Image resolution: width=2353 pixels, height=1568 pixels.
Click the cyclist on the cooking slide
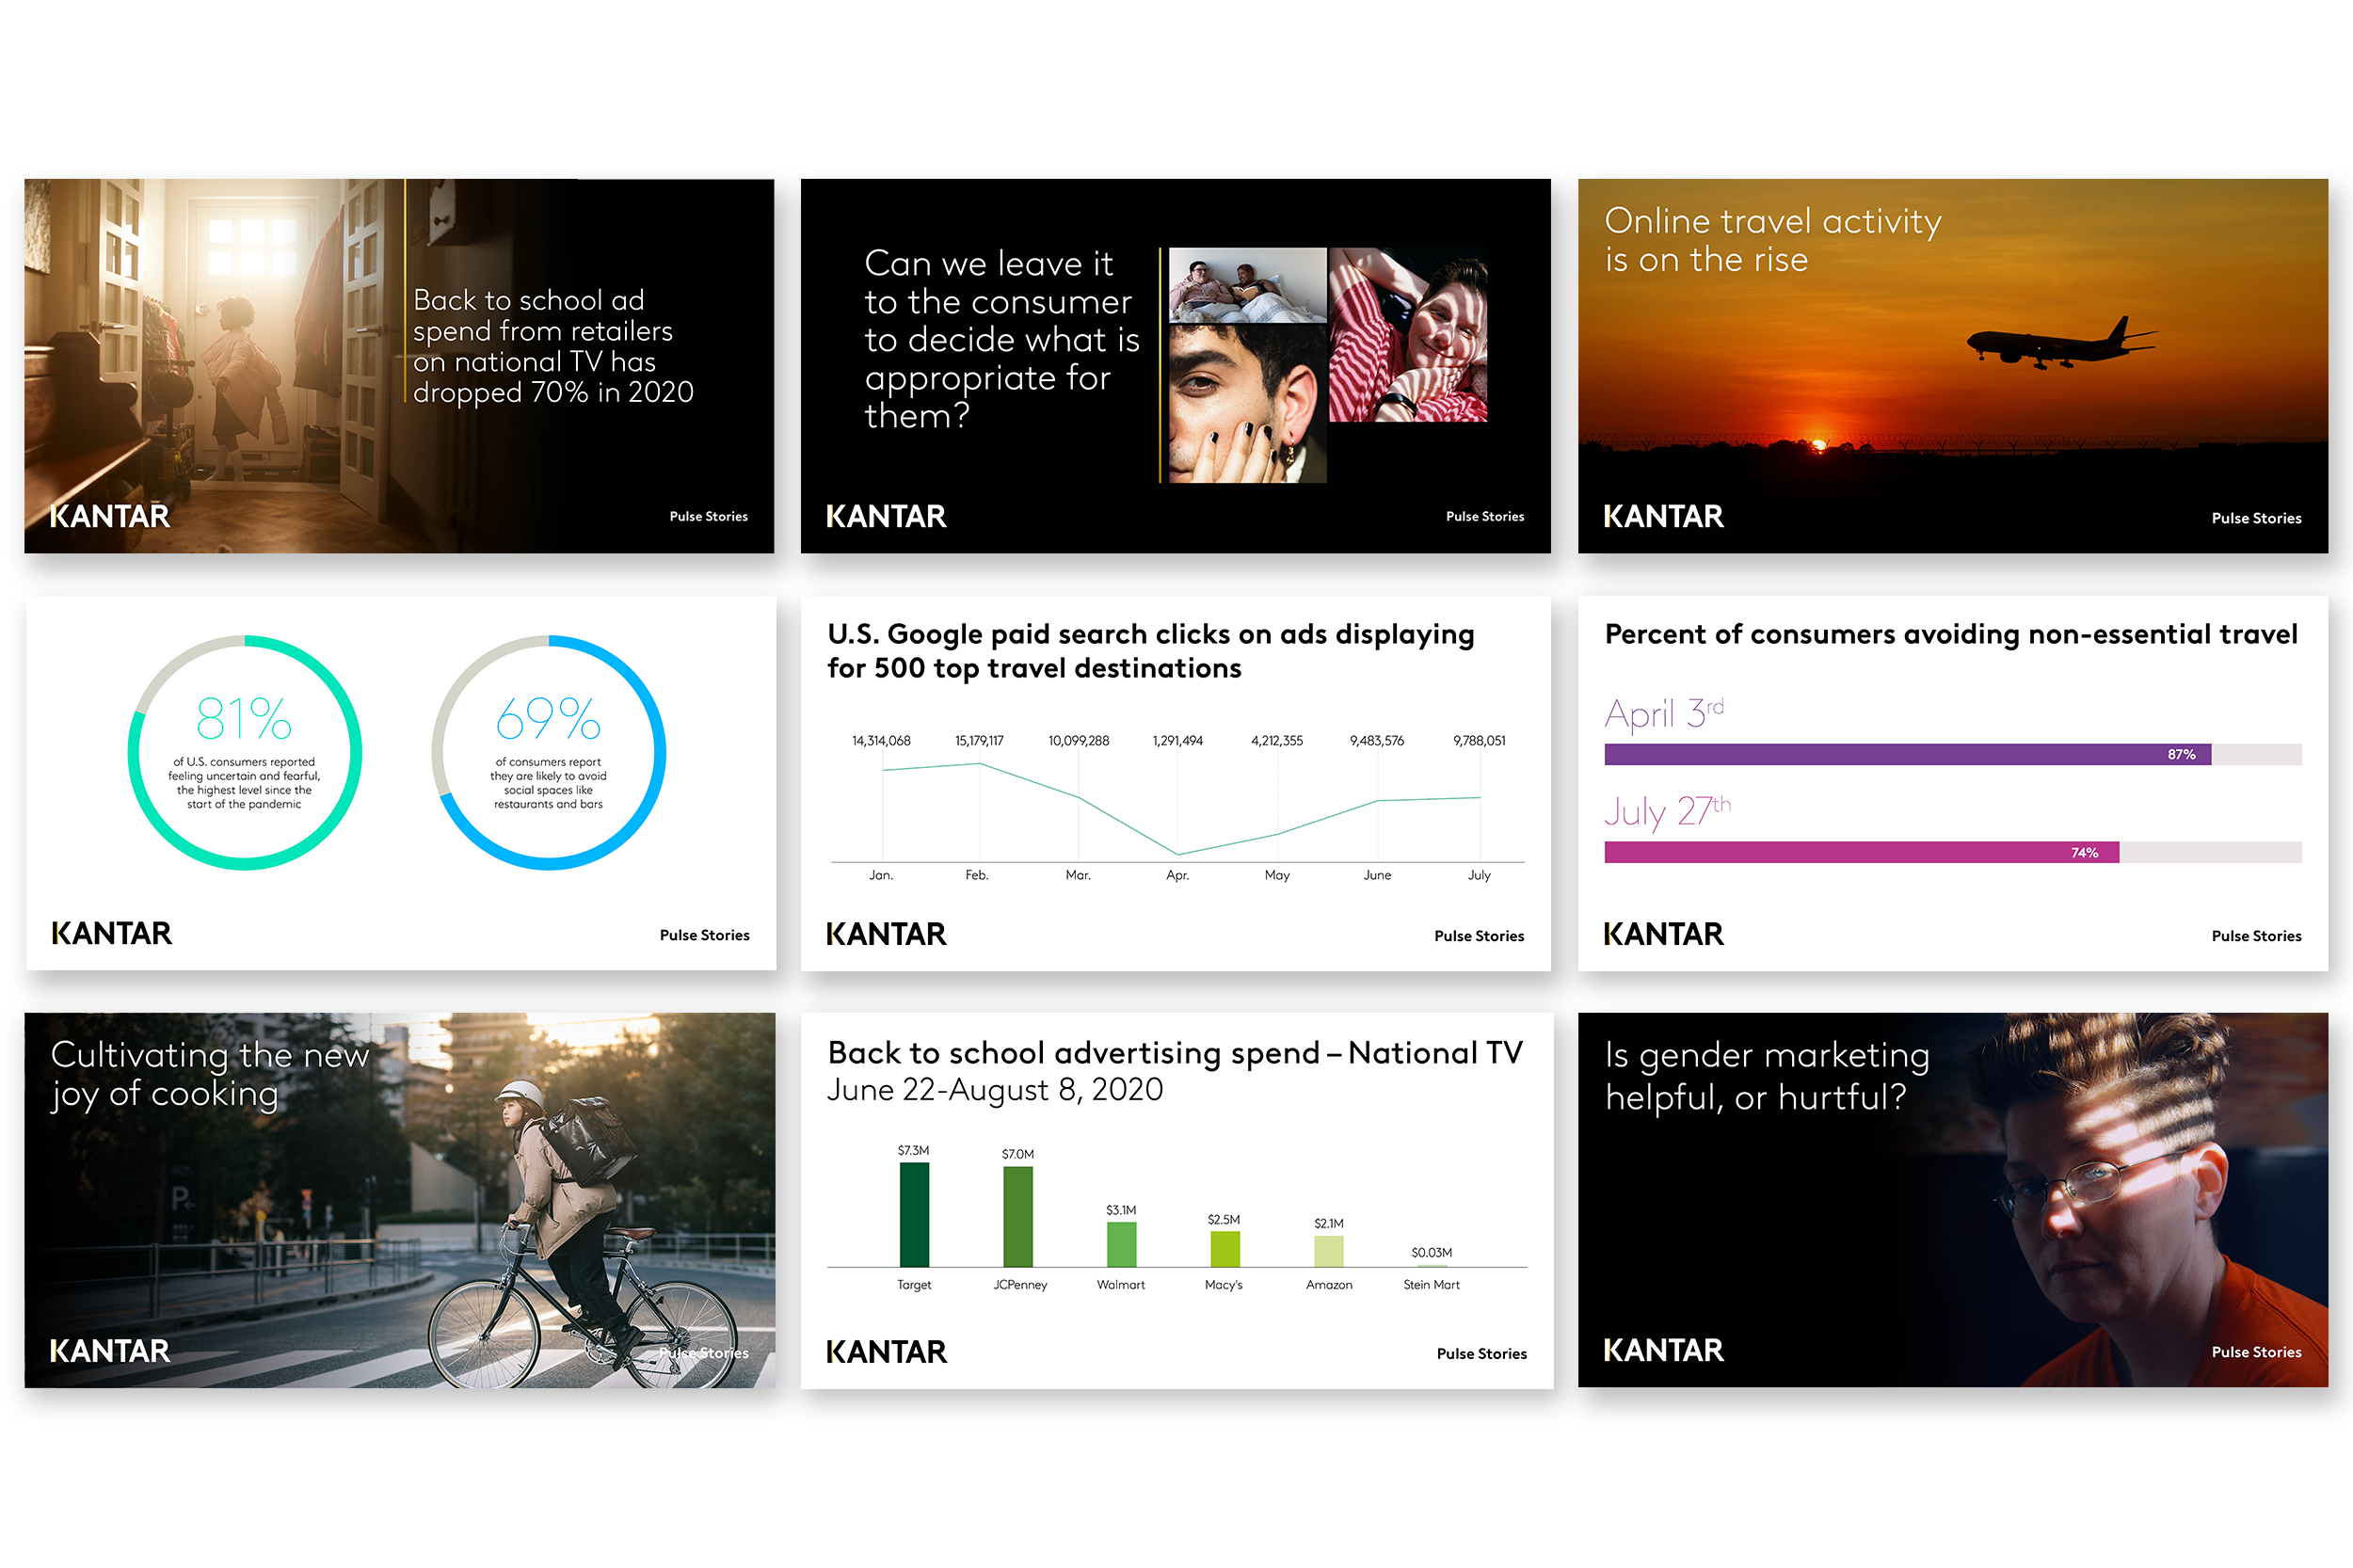tap(565, 1200)
